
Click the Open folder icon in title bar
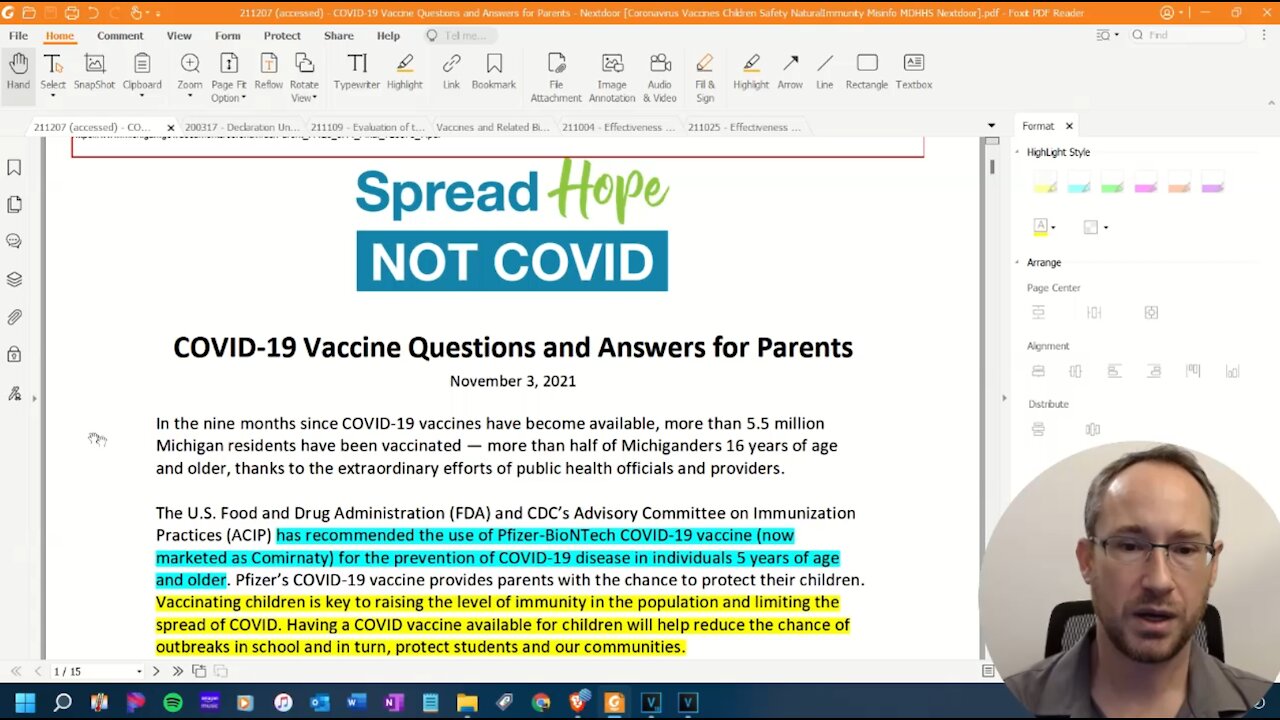[x=29, y=13]
